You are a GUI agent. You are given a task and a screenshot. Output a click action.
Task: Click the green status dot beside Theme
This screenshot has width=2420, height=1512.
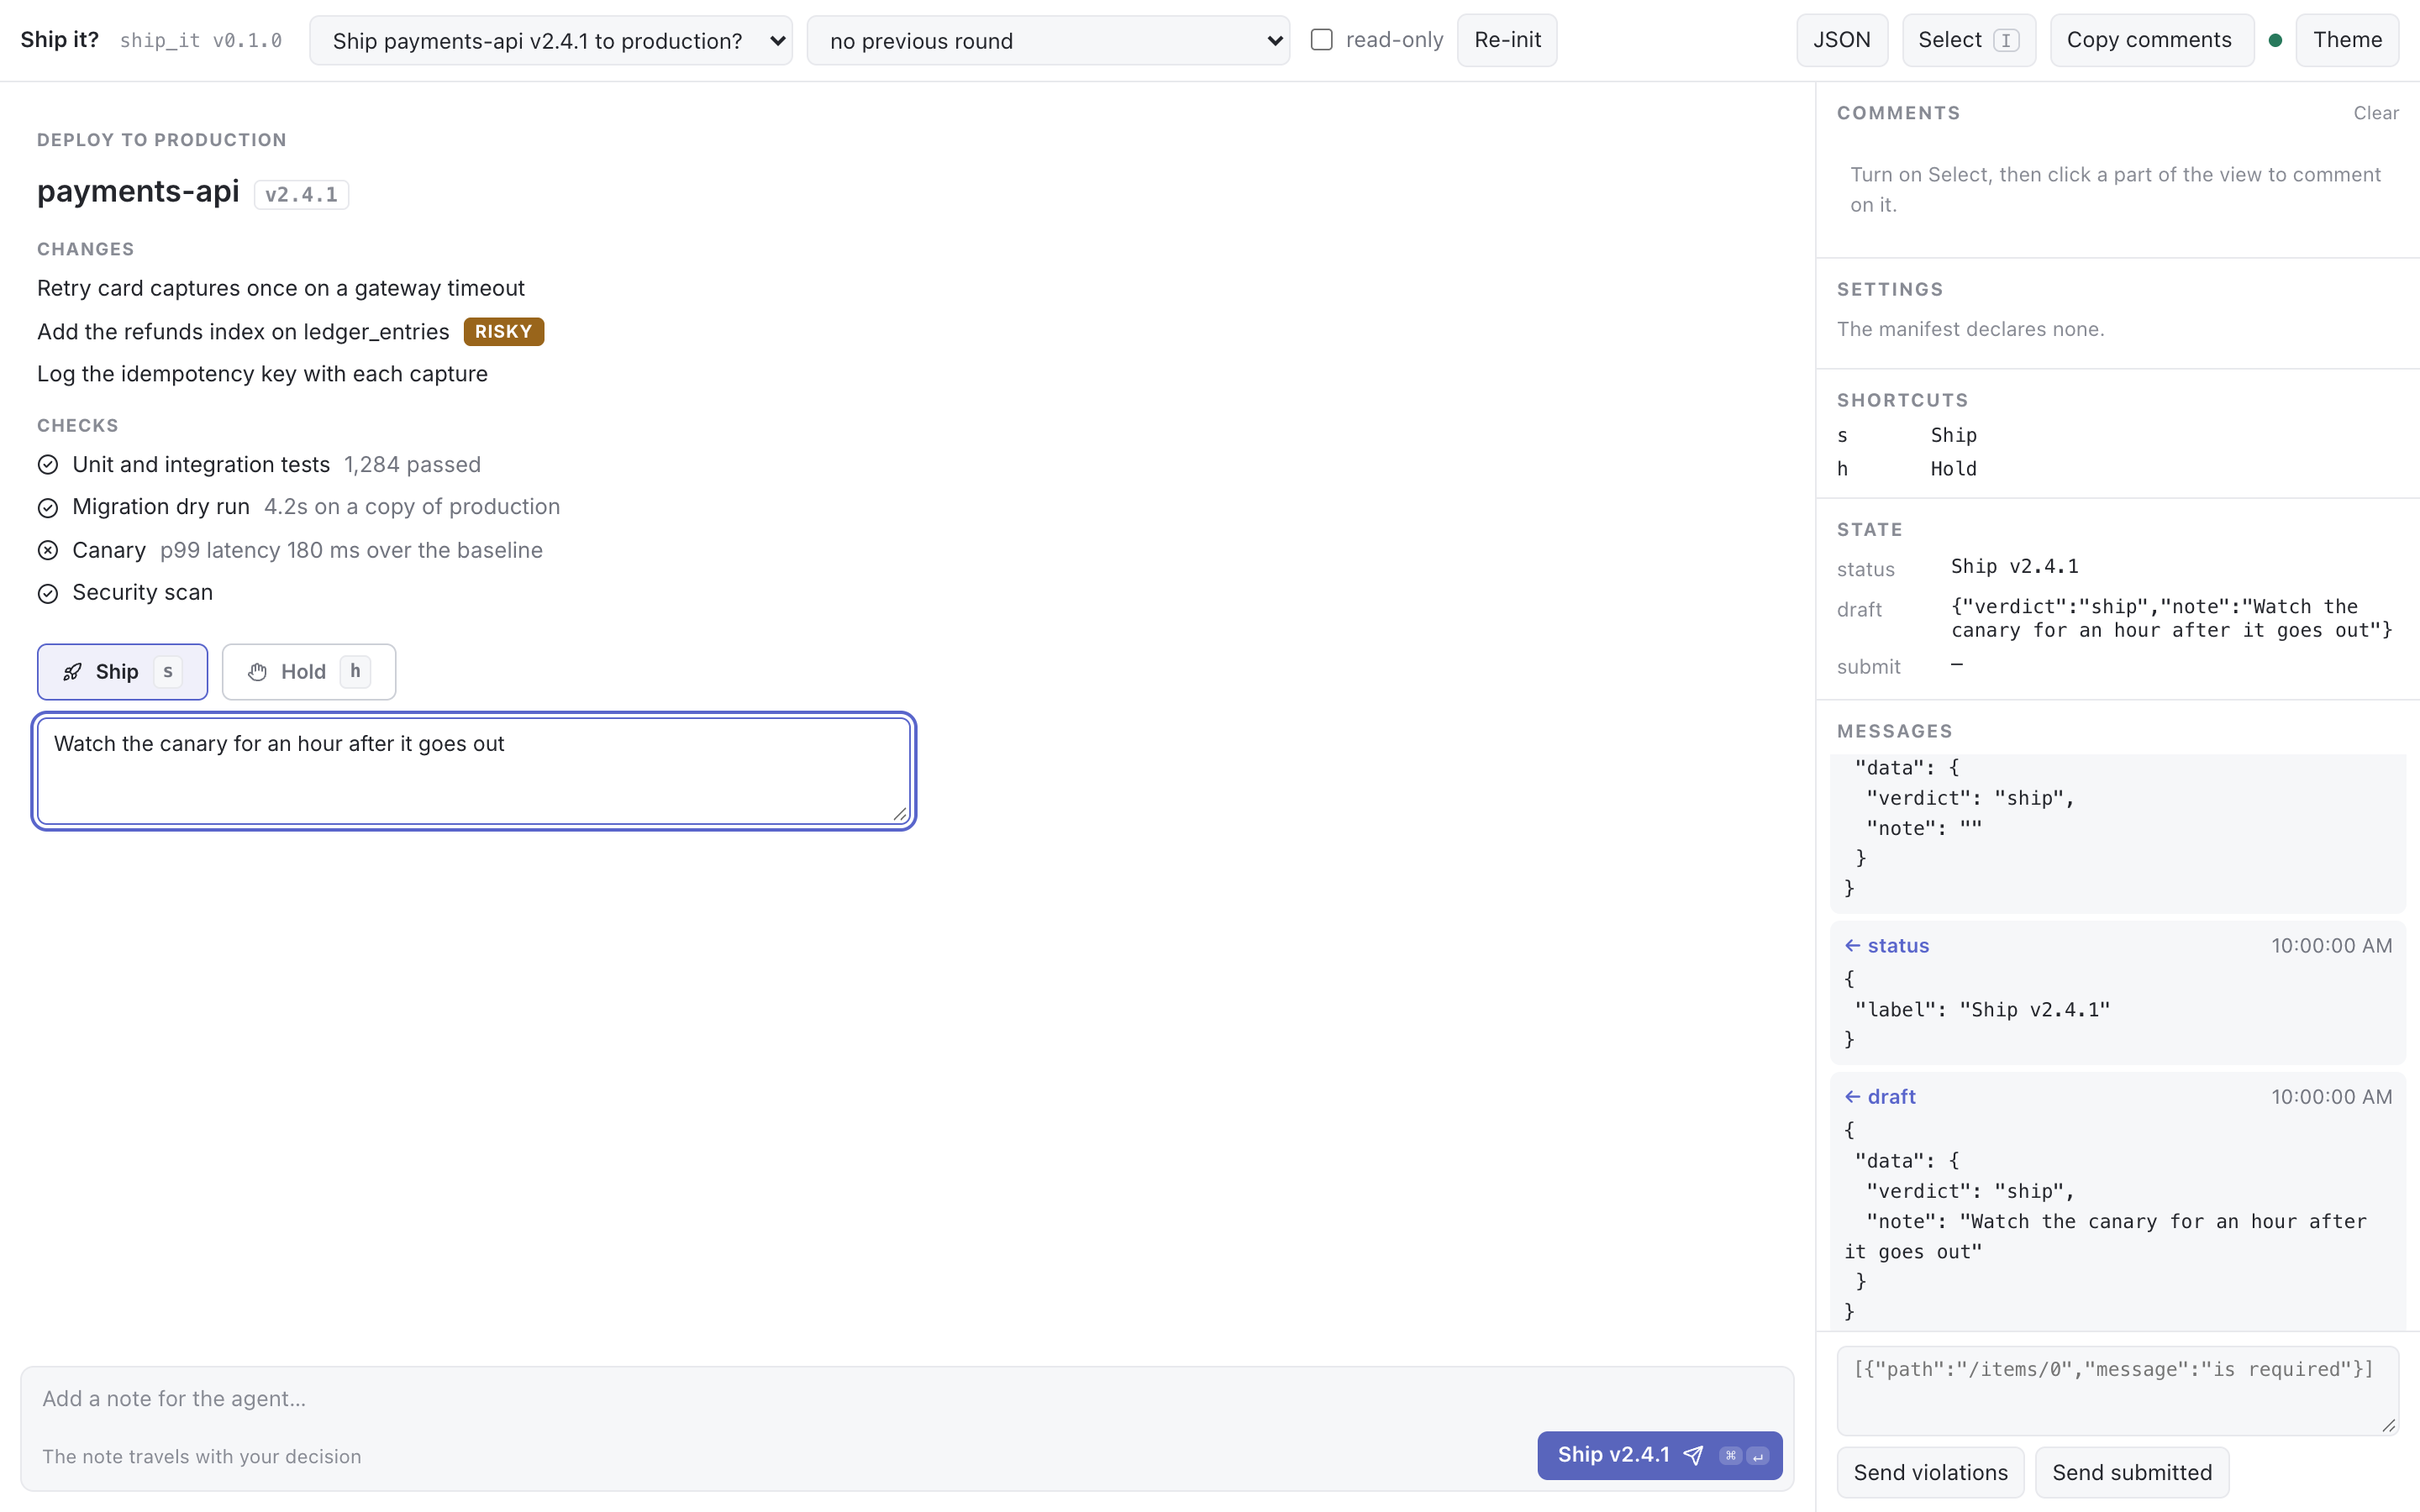coord(2275,40)
